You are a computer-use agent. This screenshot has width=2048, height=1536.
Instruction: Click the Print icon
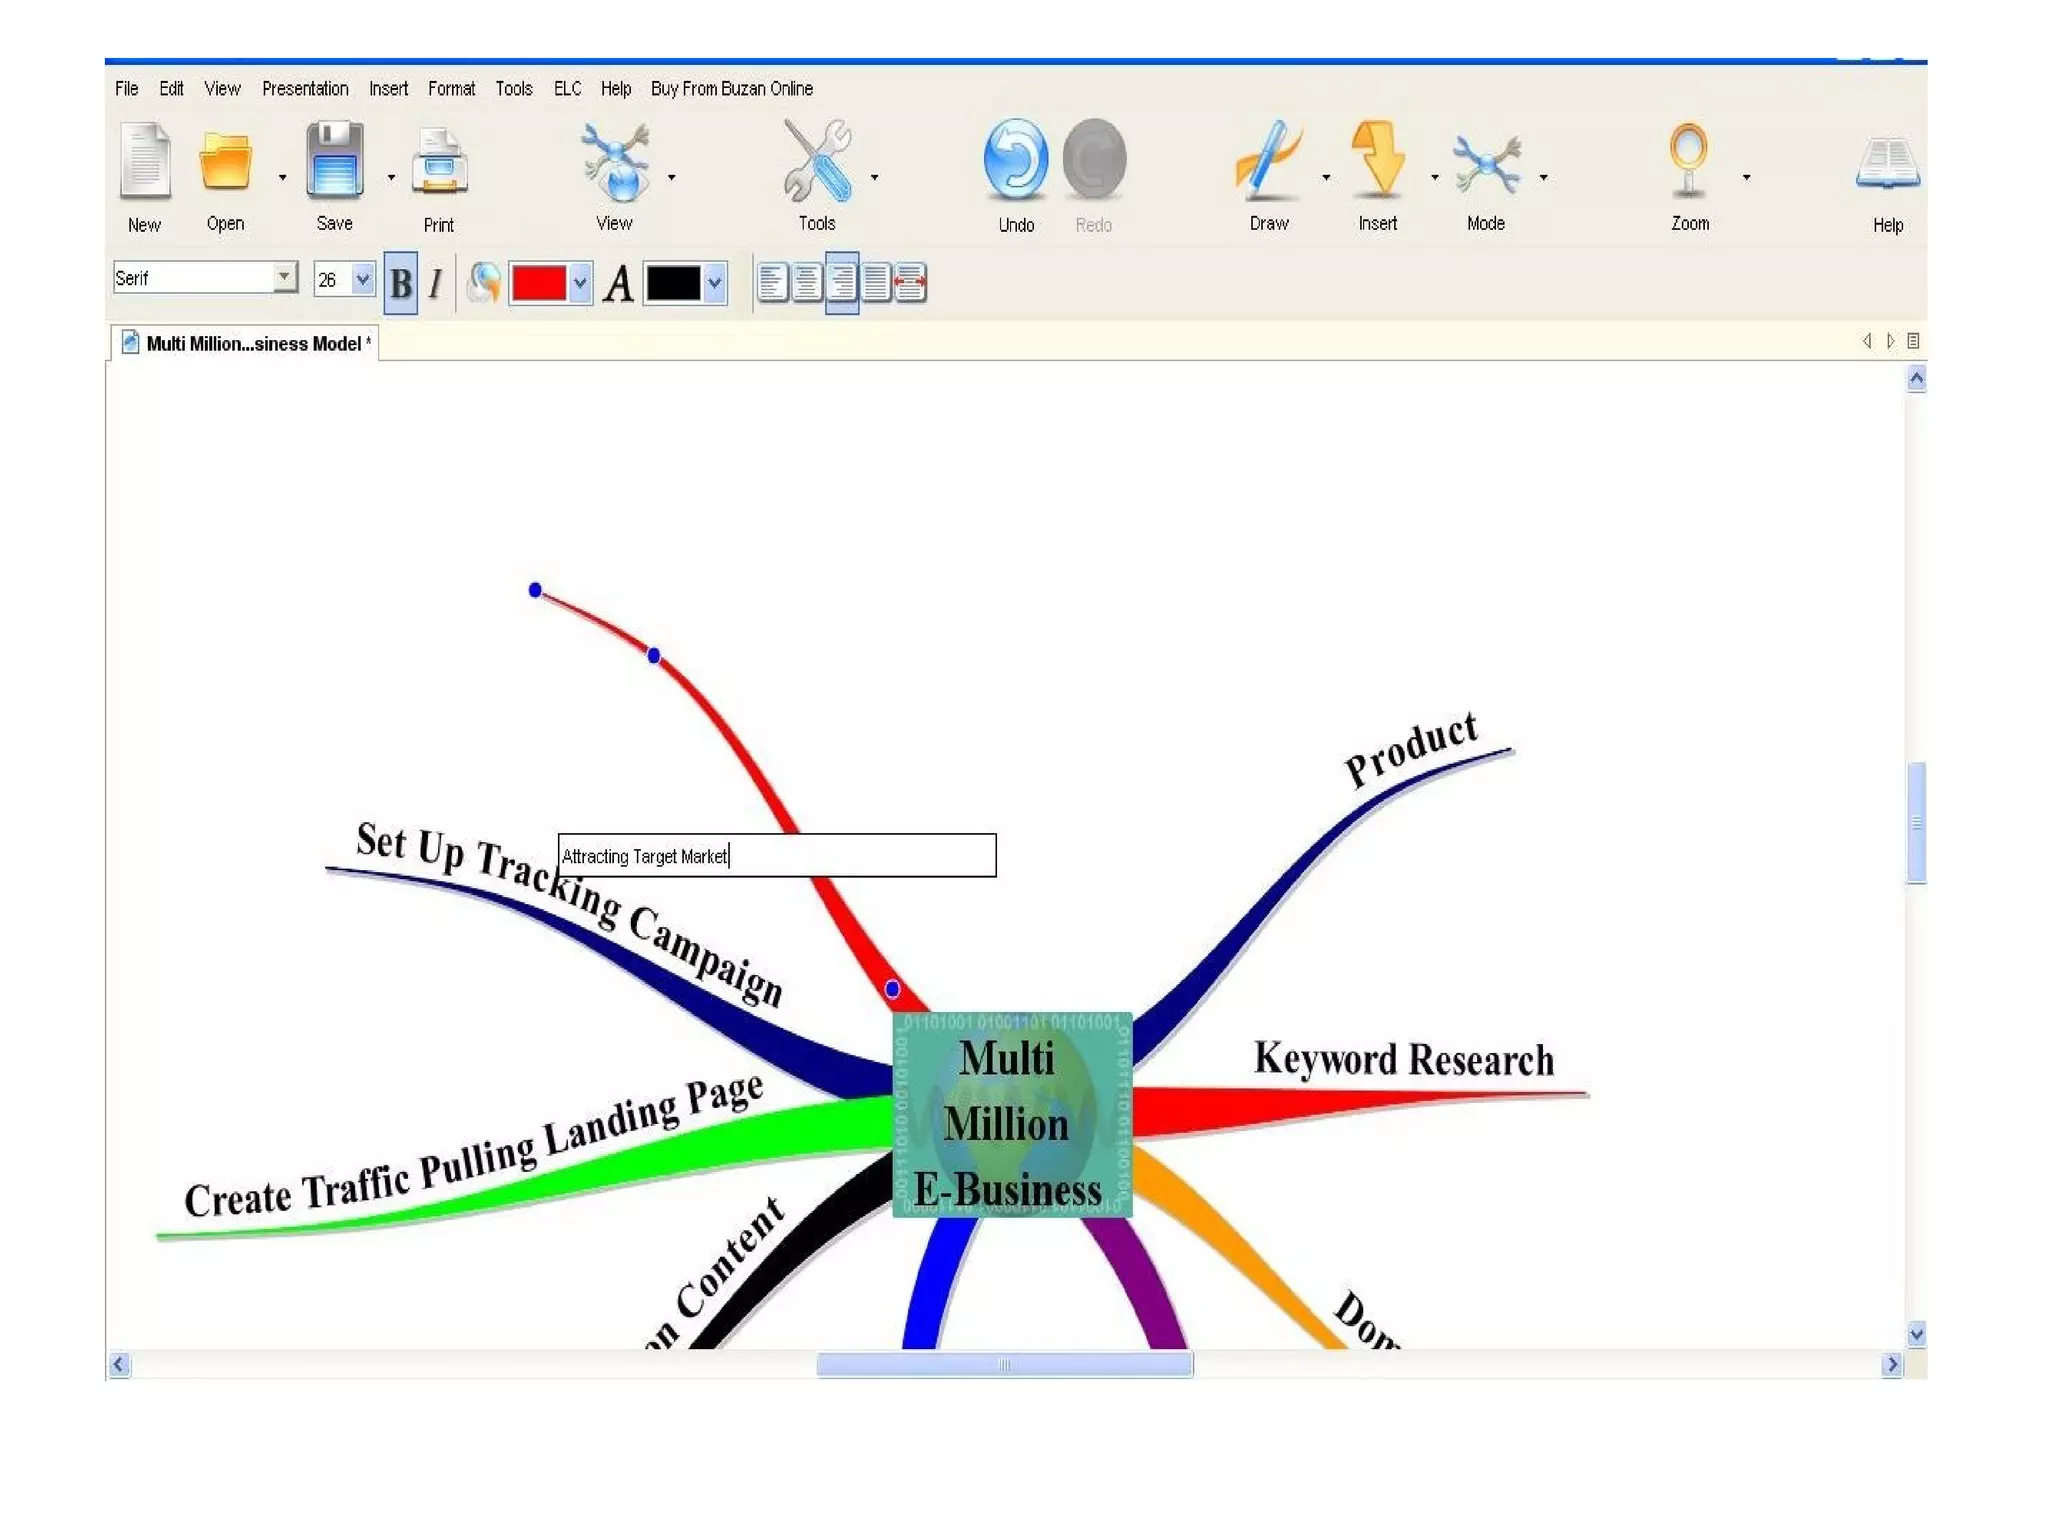[x=439, y=163]
